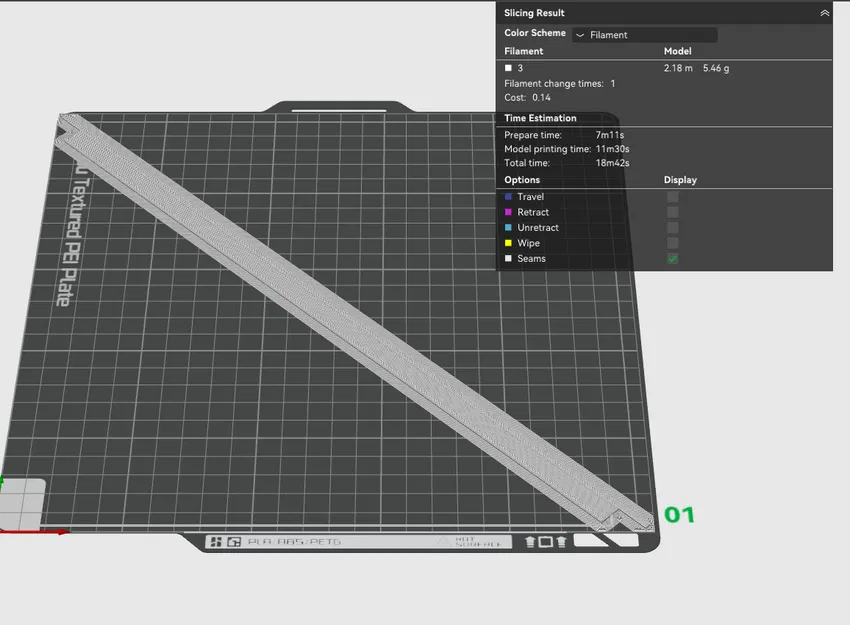Click the filament 3 color swatch

(508, 68)
